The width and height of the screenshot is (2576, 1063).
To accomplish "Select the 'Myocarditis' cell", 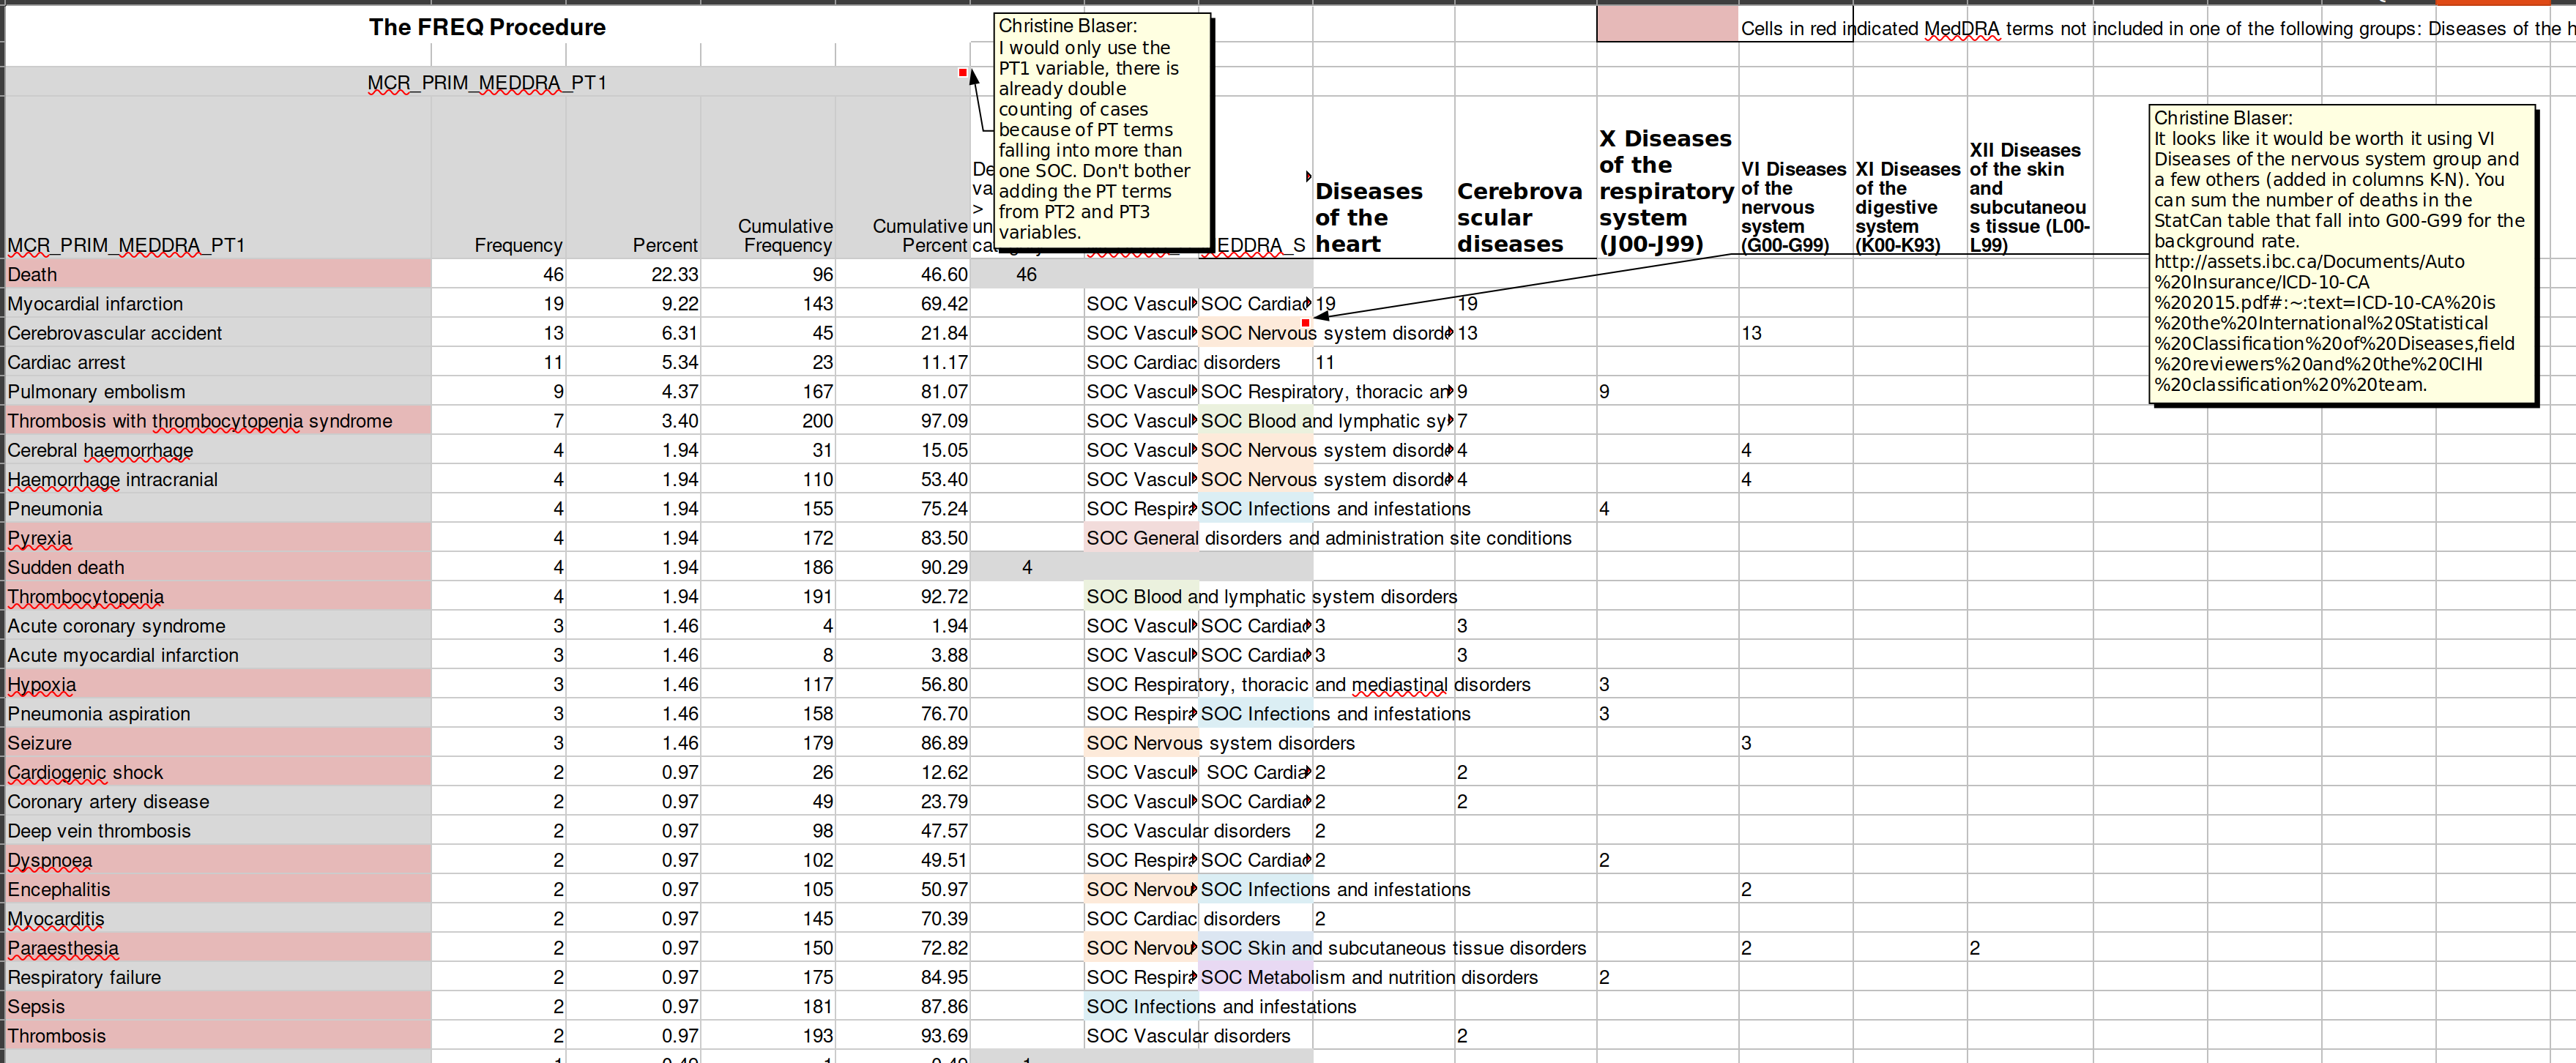I will click(218, 919).
